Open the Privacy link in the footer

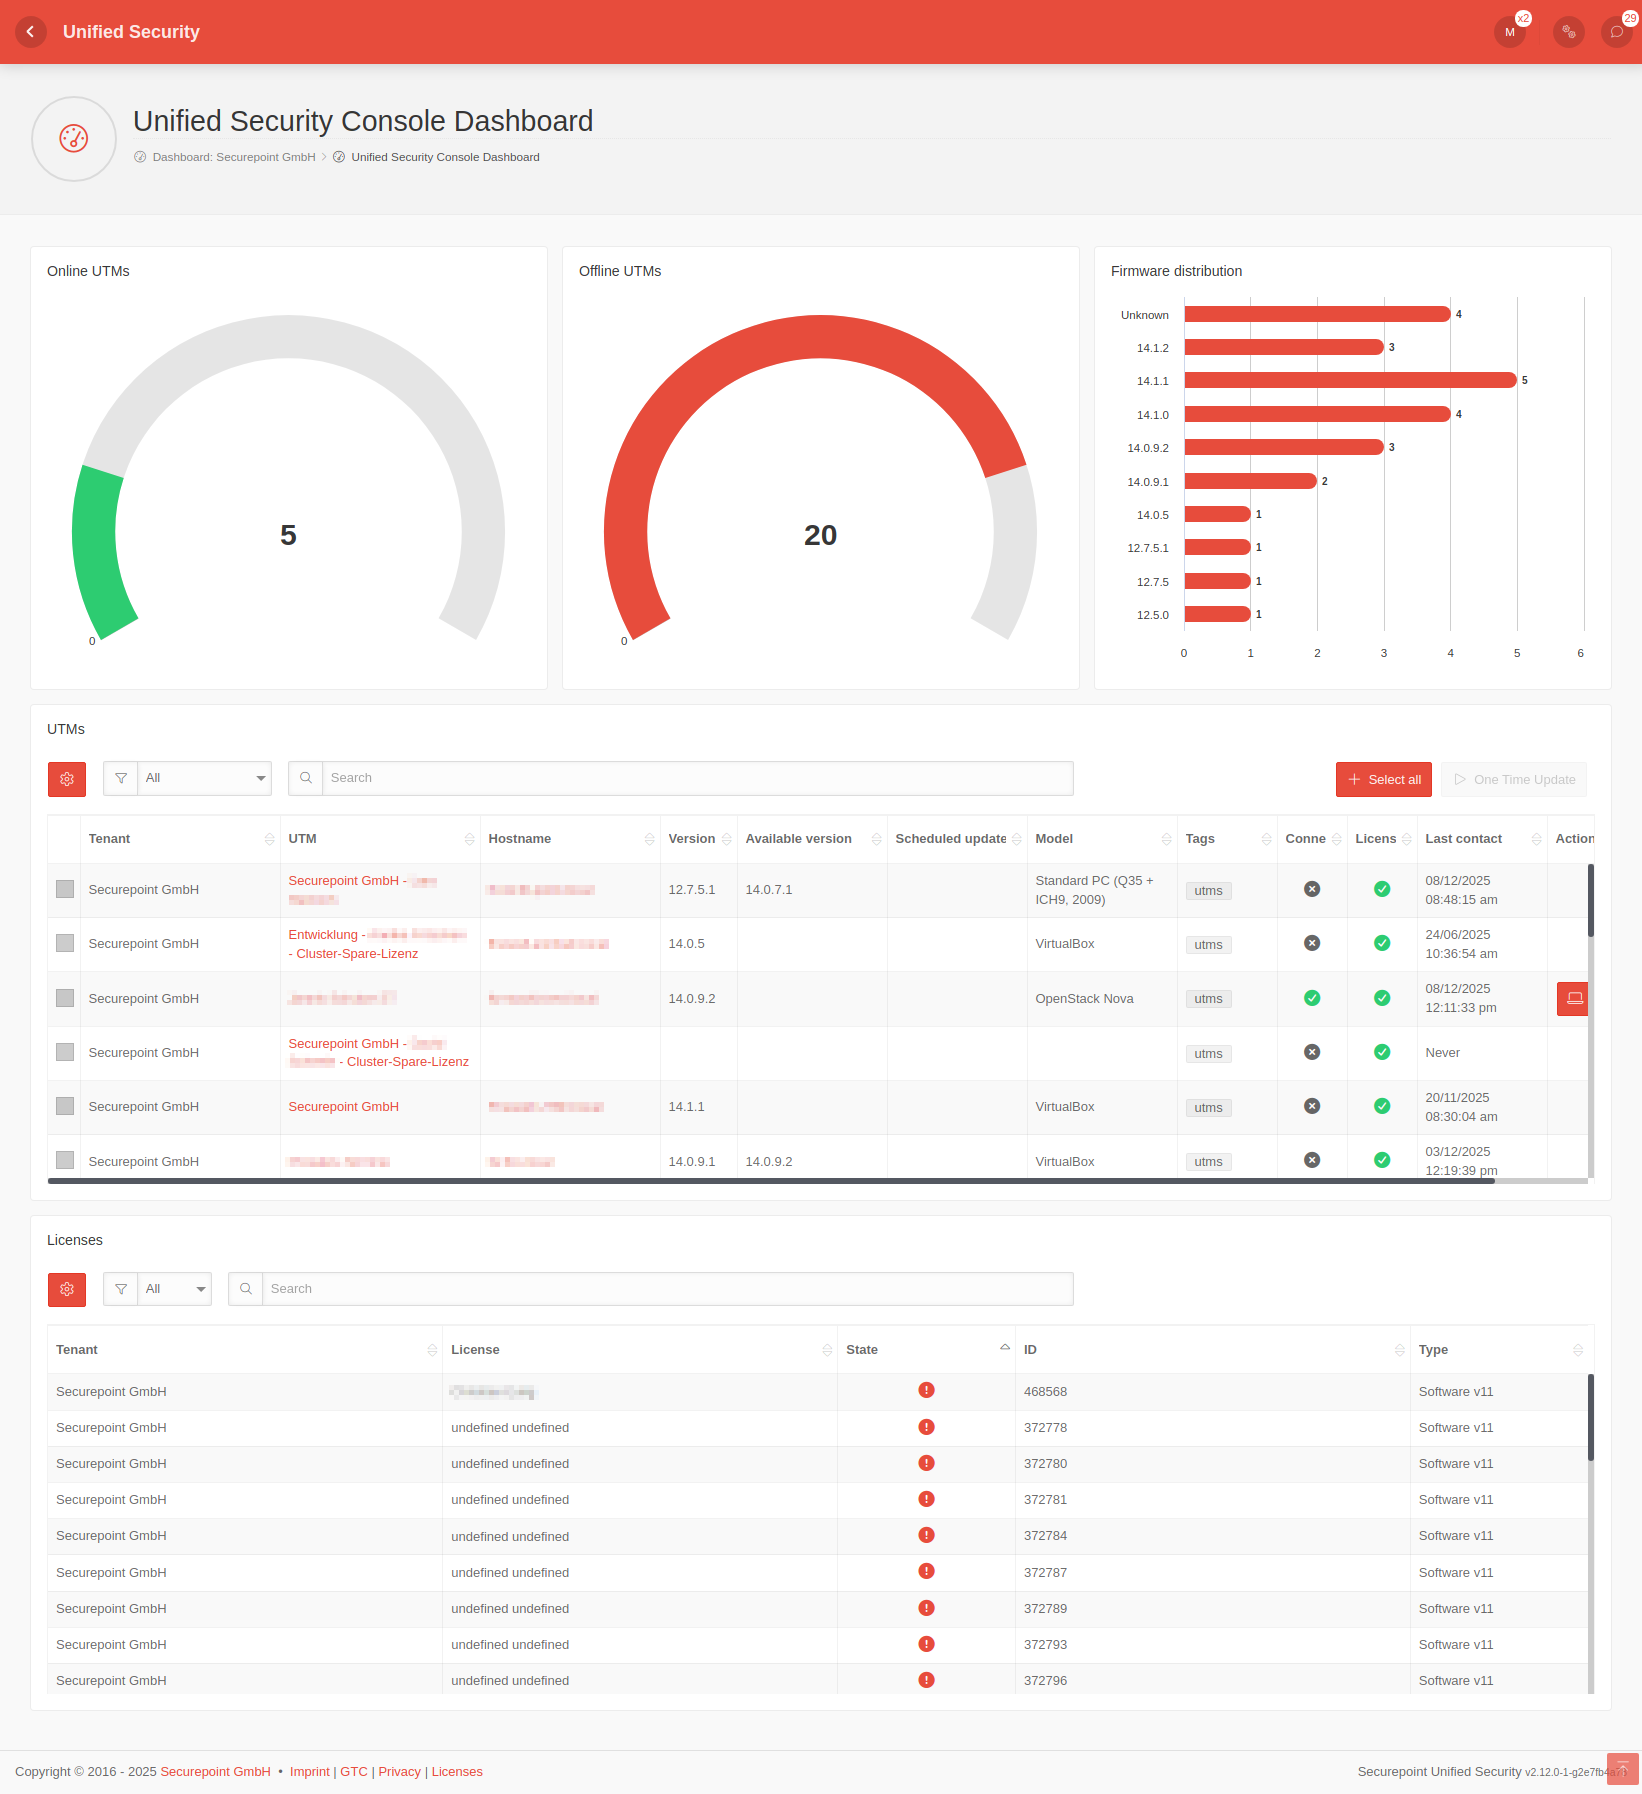399,1771
